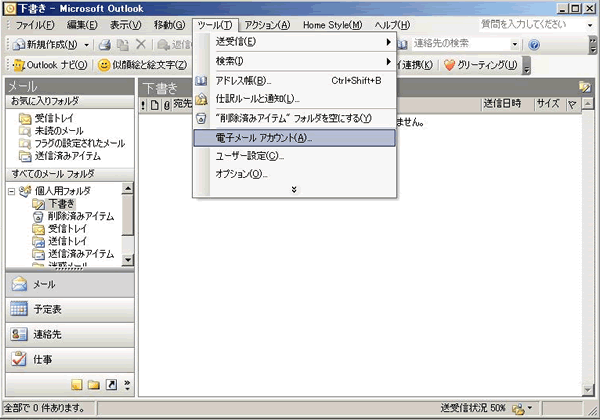The height and width of the screenshot is (420, 600).
Task: Click 新規作成 button
Action: click(45, 45)
